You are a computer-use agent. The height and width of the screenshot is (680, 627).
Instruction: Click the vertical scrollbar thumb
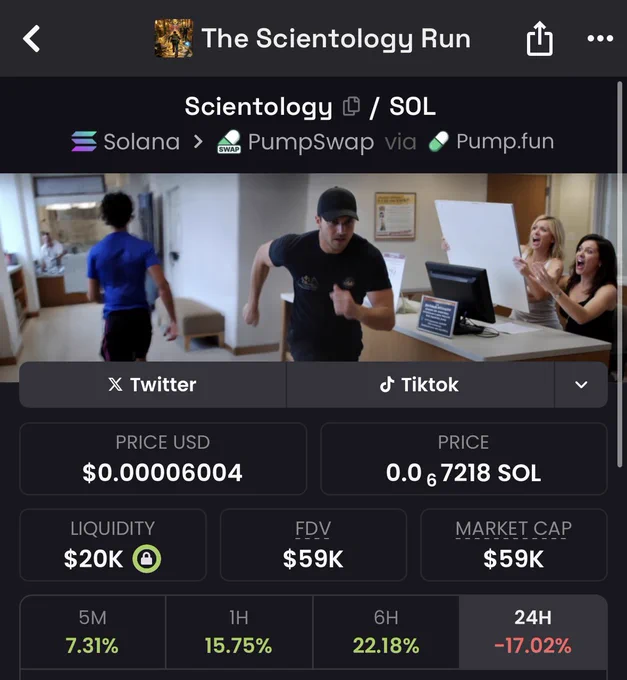click(x=620, y=274)
